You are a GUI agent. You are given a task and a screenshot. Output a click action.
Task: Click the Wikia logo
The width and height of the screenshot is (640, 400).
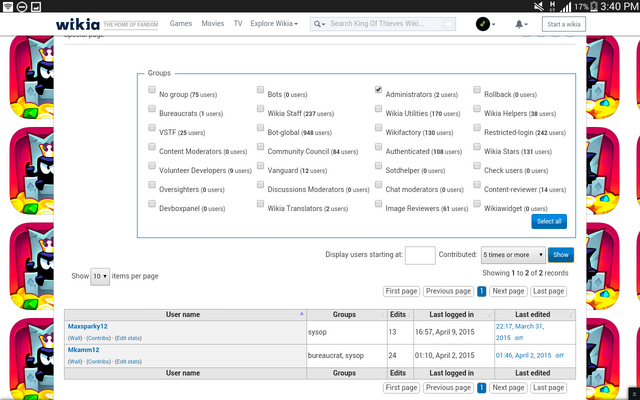coord(78,24)
